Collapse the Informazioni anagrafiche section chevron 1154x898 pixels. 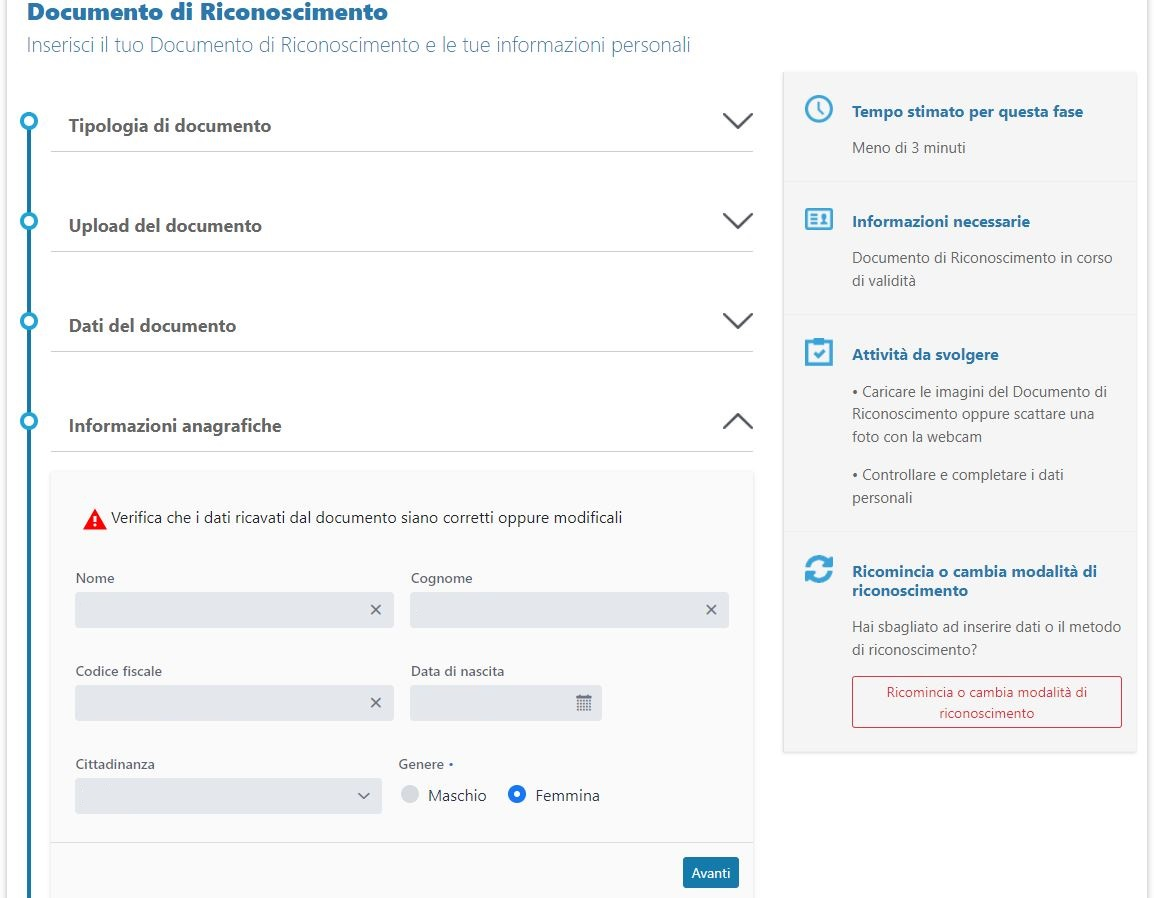click(x=737, y=421)
